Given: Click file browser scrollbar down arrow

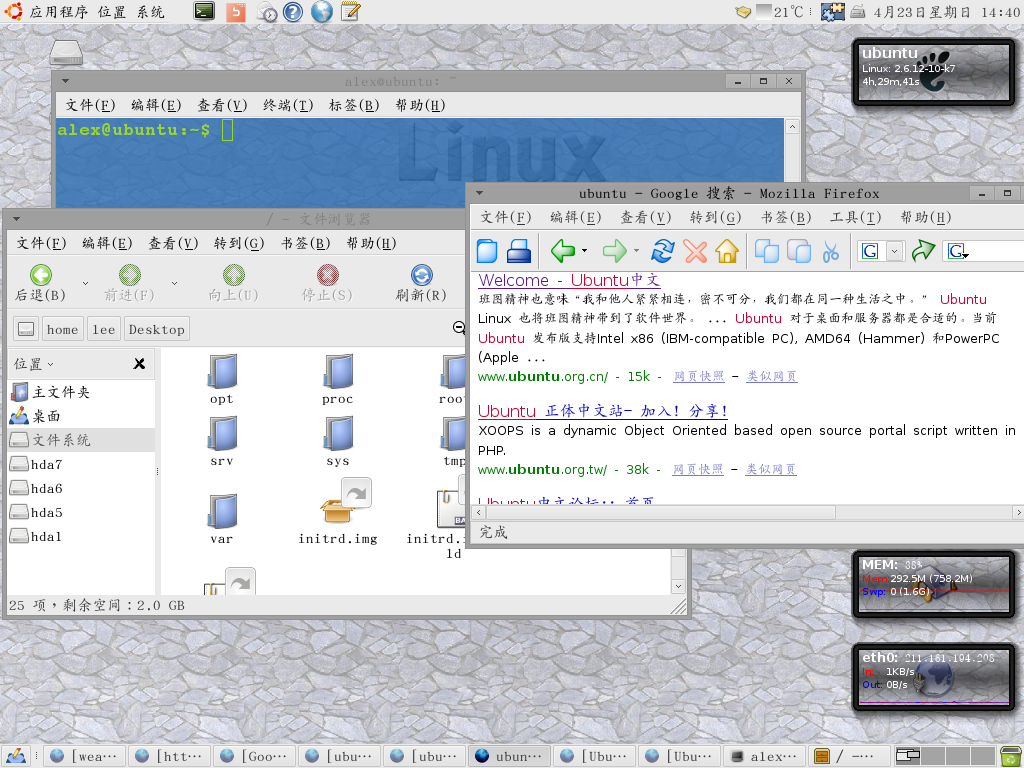Looking at the screenshot, I should click(679, 586).
